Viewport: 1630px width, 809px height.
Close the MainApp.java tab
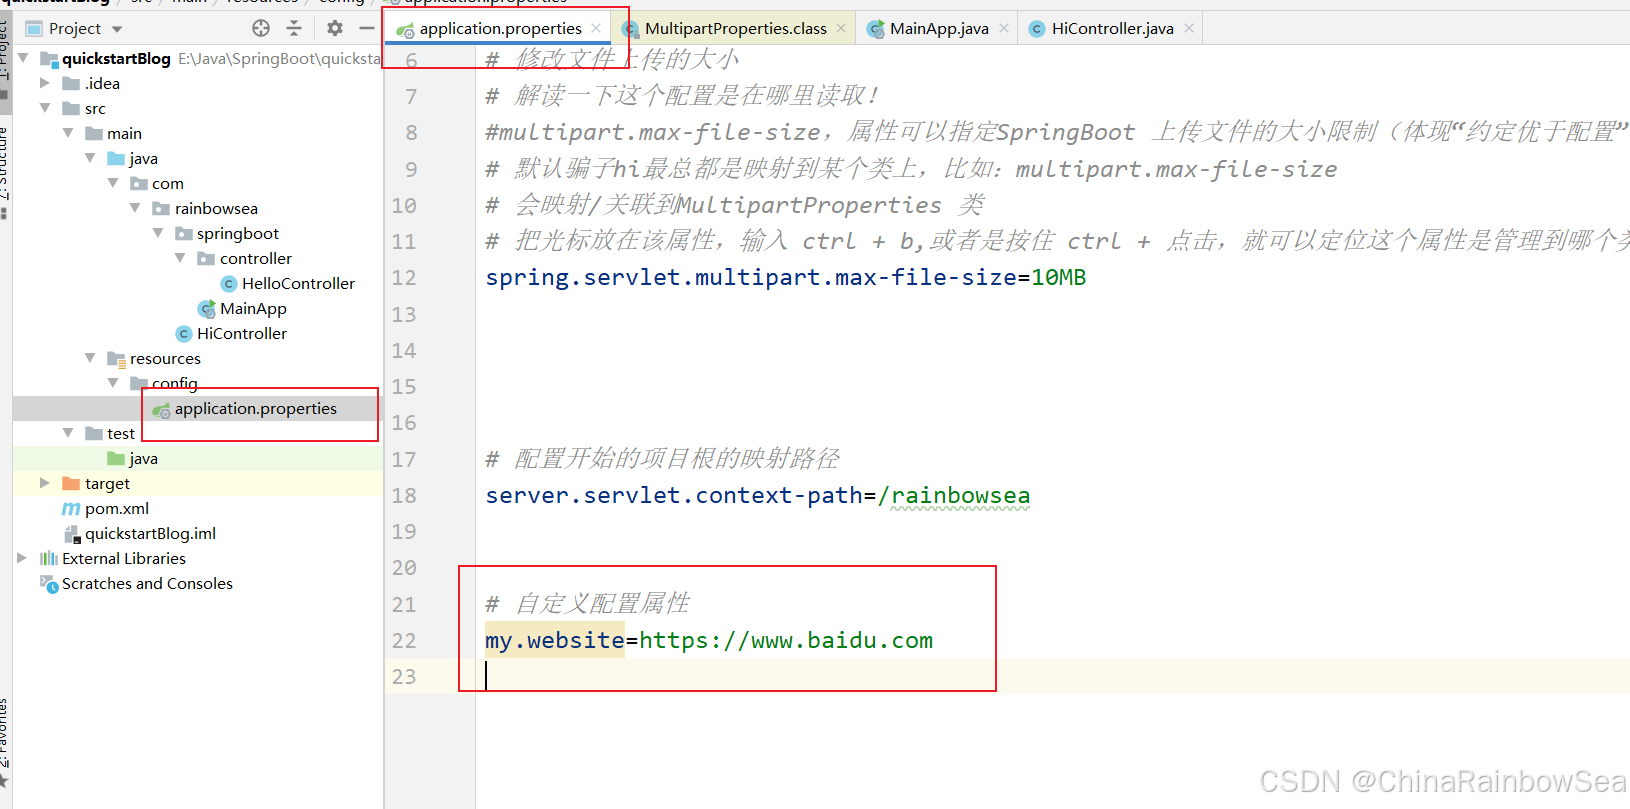pyautogui.click(x=1004, y=28)
